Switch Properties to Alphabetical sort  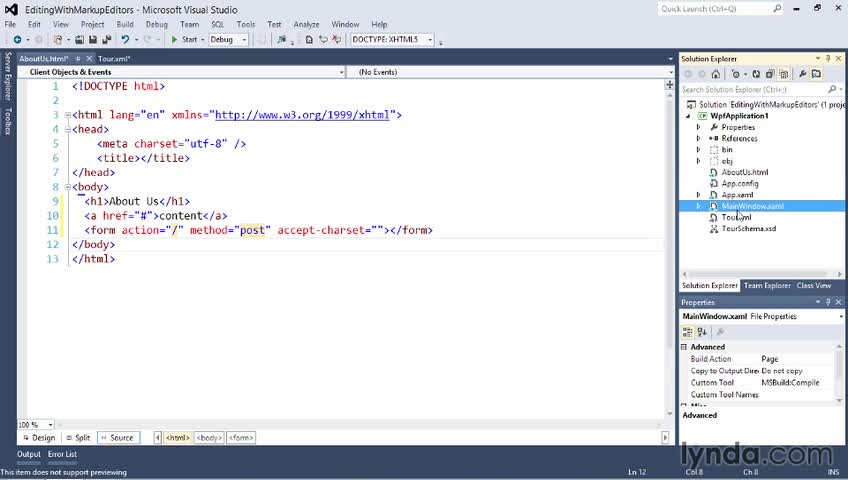702,332
